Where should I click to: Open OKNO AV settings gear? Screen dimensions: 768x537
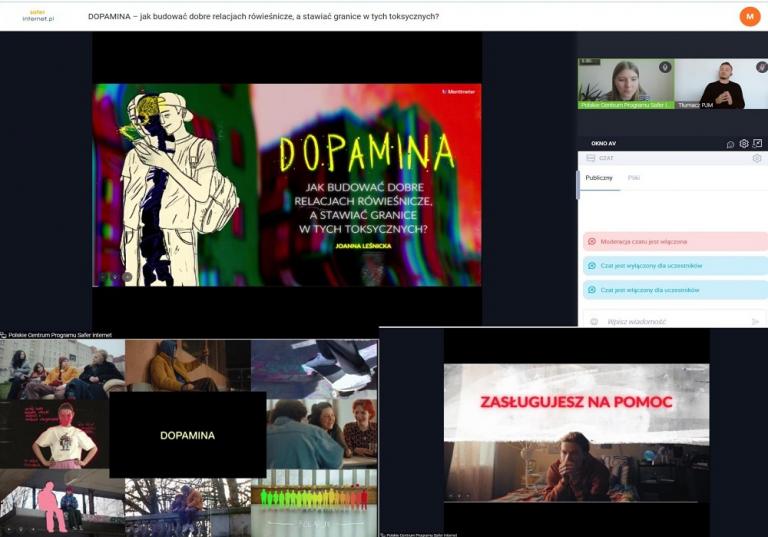click(x=744, y=143)
